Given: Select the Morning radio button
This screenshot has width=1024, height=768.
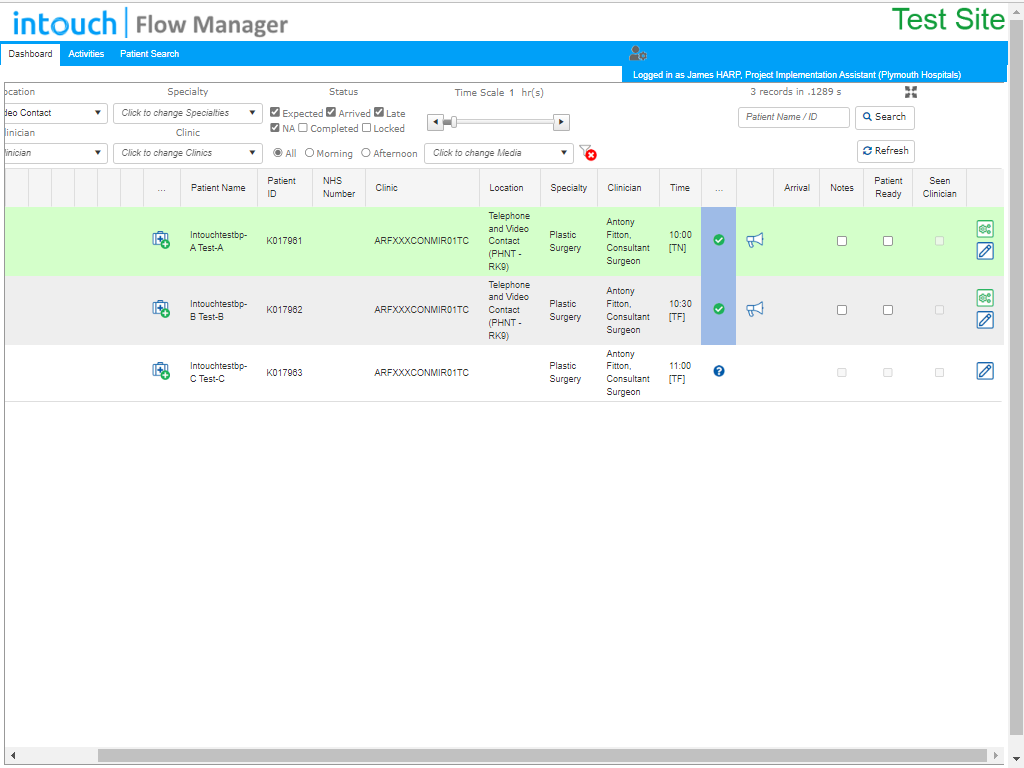Looking at the screenshot, I should coord(310,153).
